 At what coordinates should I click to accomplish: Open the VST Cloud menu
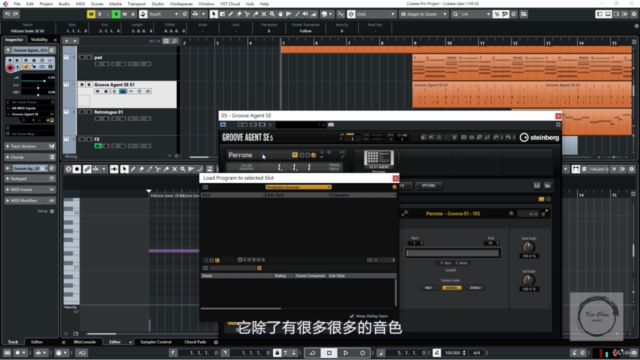pyautogui.click(x=230, y=4)
